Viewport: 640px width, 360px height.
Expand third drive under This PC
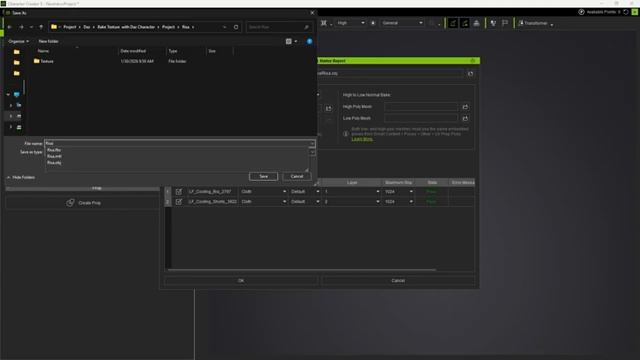coord(11,127)
